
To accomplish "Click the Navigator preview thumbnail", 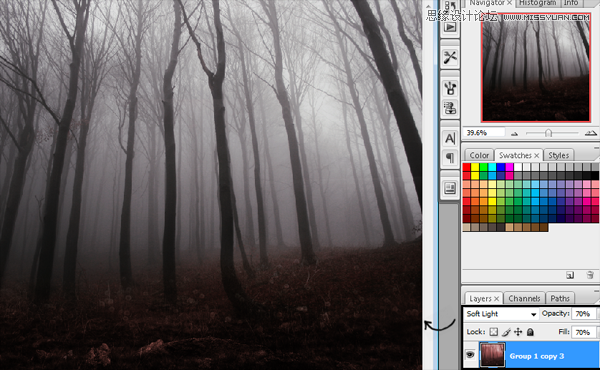I will pyautogui.click(x=536, y=68).
